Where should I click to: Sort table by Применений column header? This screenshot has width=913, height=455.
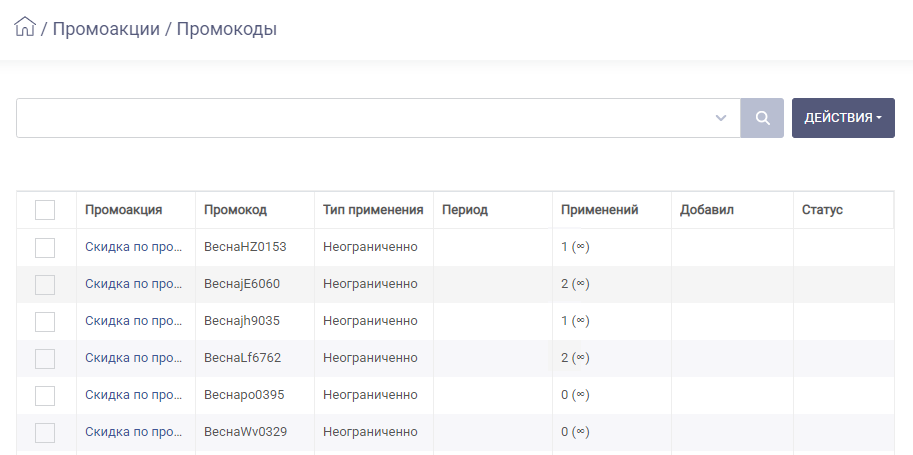coord(600,210)
